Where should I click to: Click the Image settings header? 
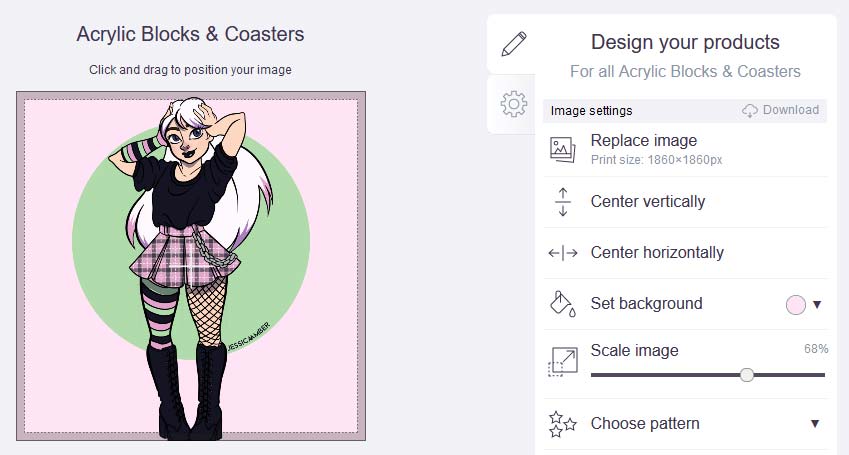coord(591,110)
